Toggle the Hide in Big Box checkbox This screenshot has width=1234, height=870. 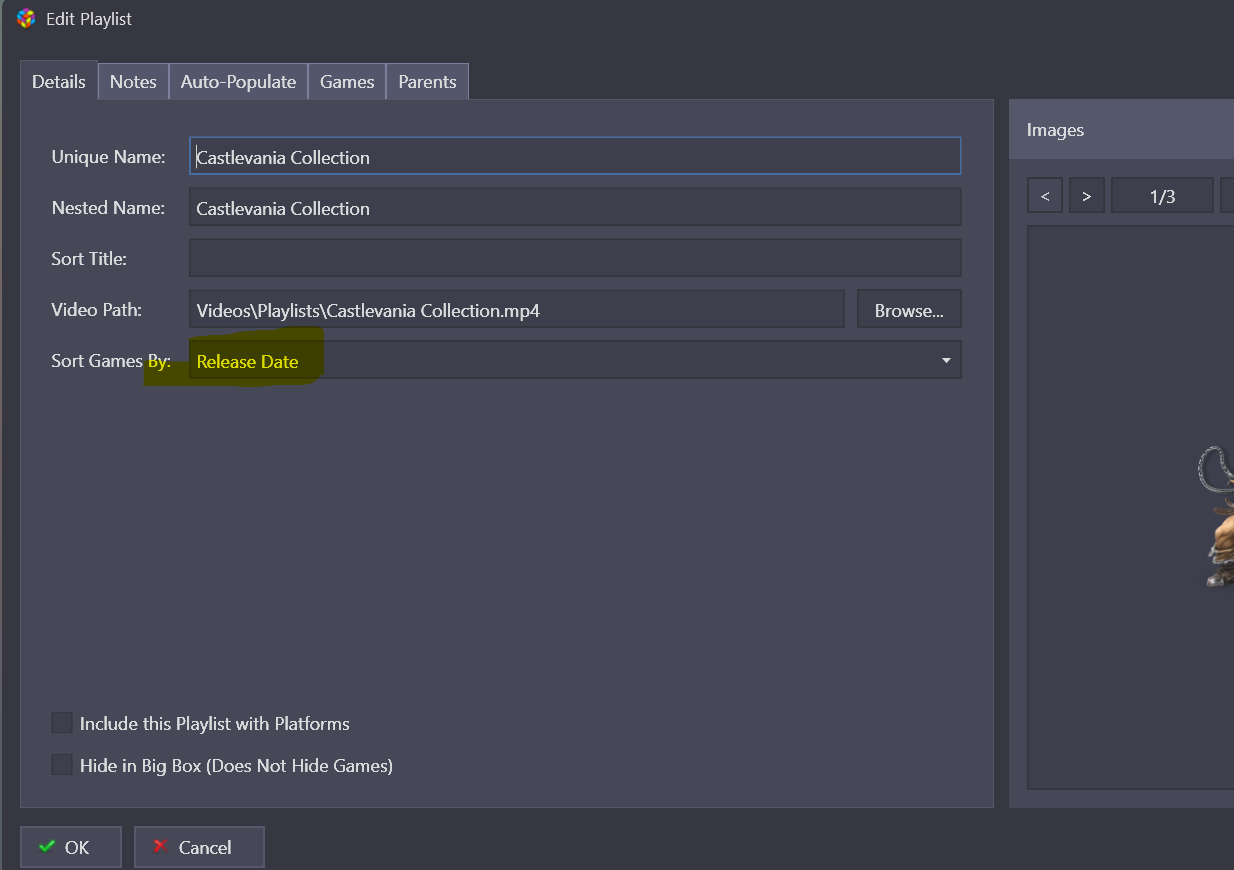click(62, 765)
